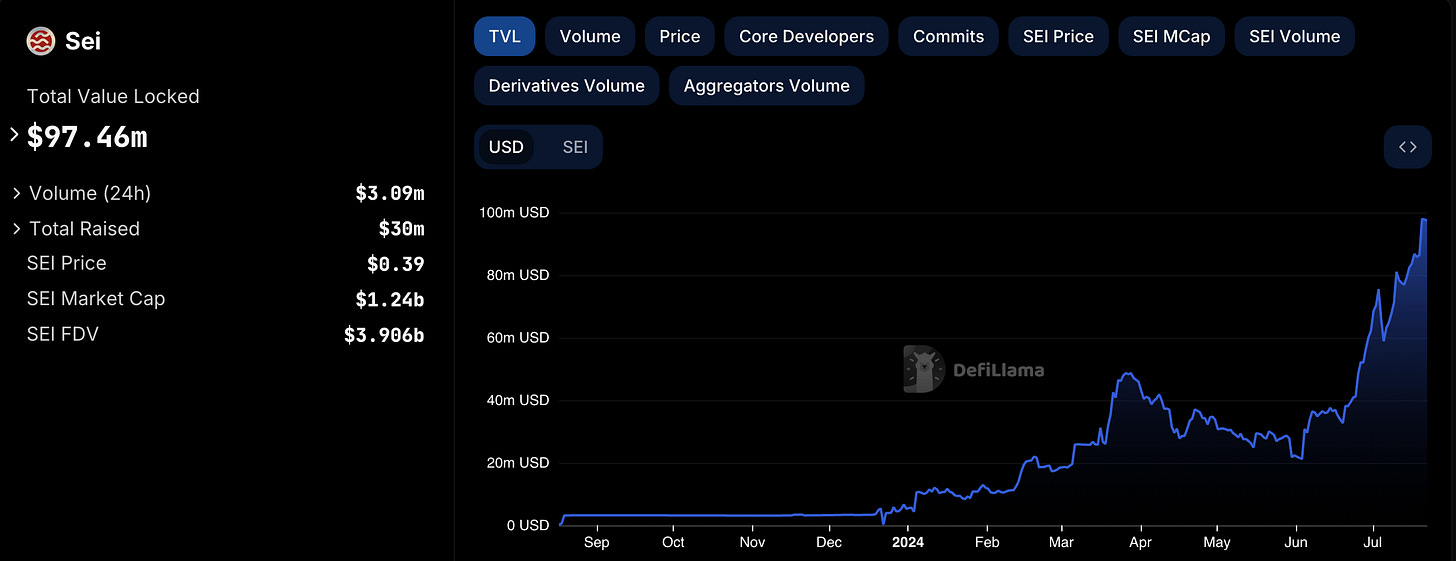The image size is (1456, 561).
Task: Toggle the SEI Volume chart metric
Action: 1294,36
